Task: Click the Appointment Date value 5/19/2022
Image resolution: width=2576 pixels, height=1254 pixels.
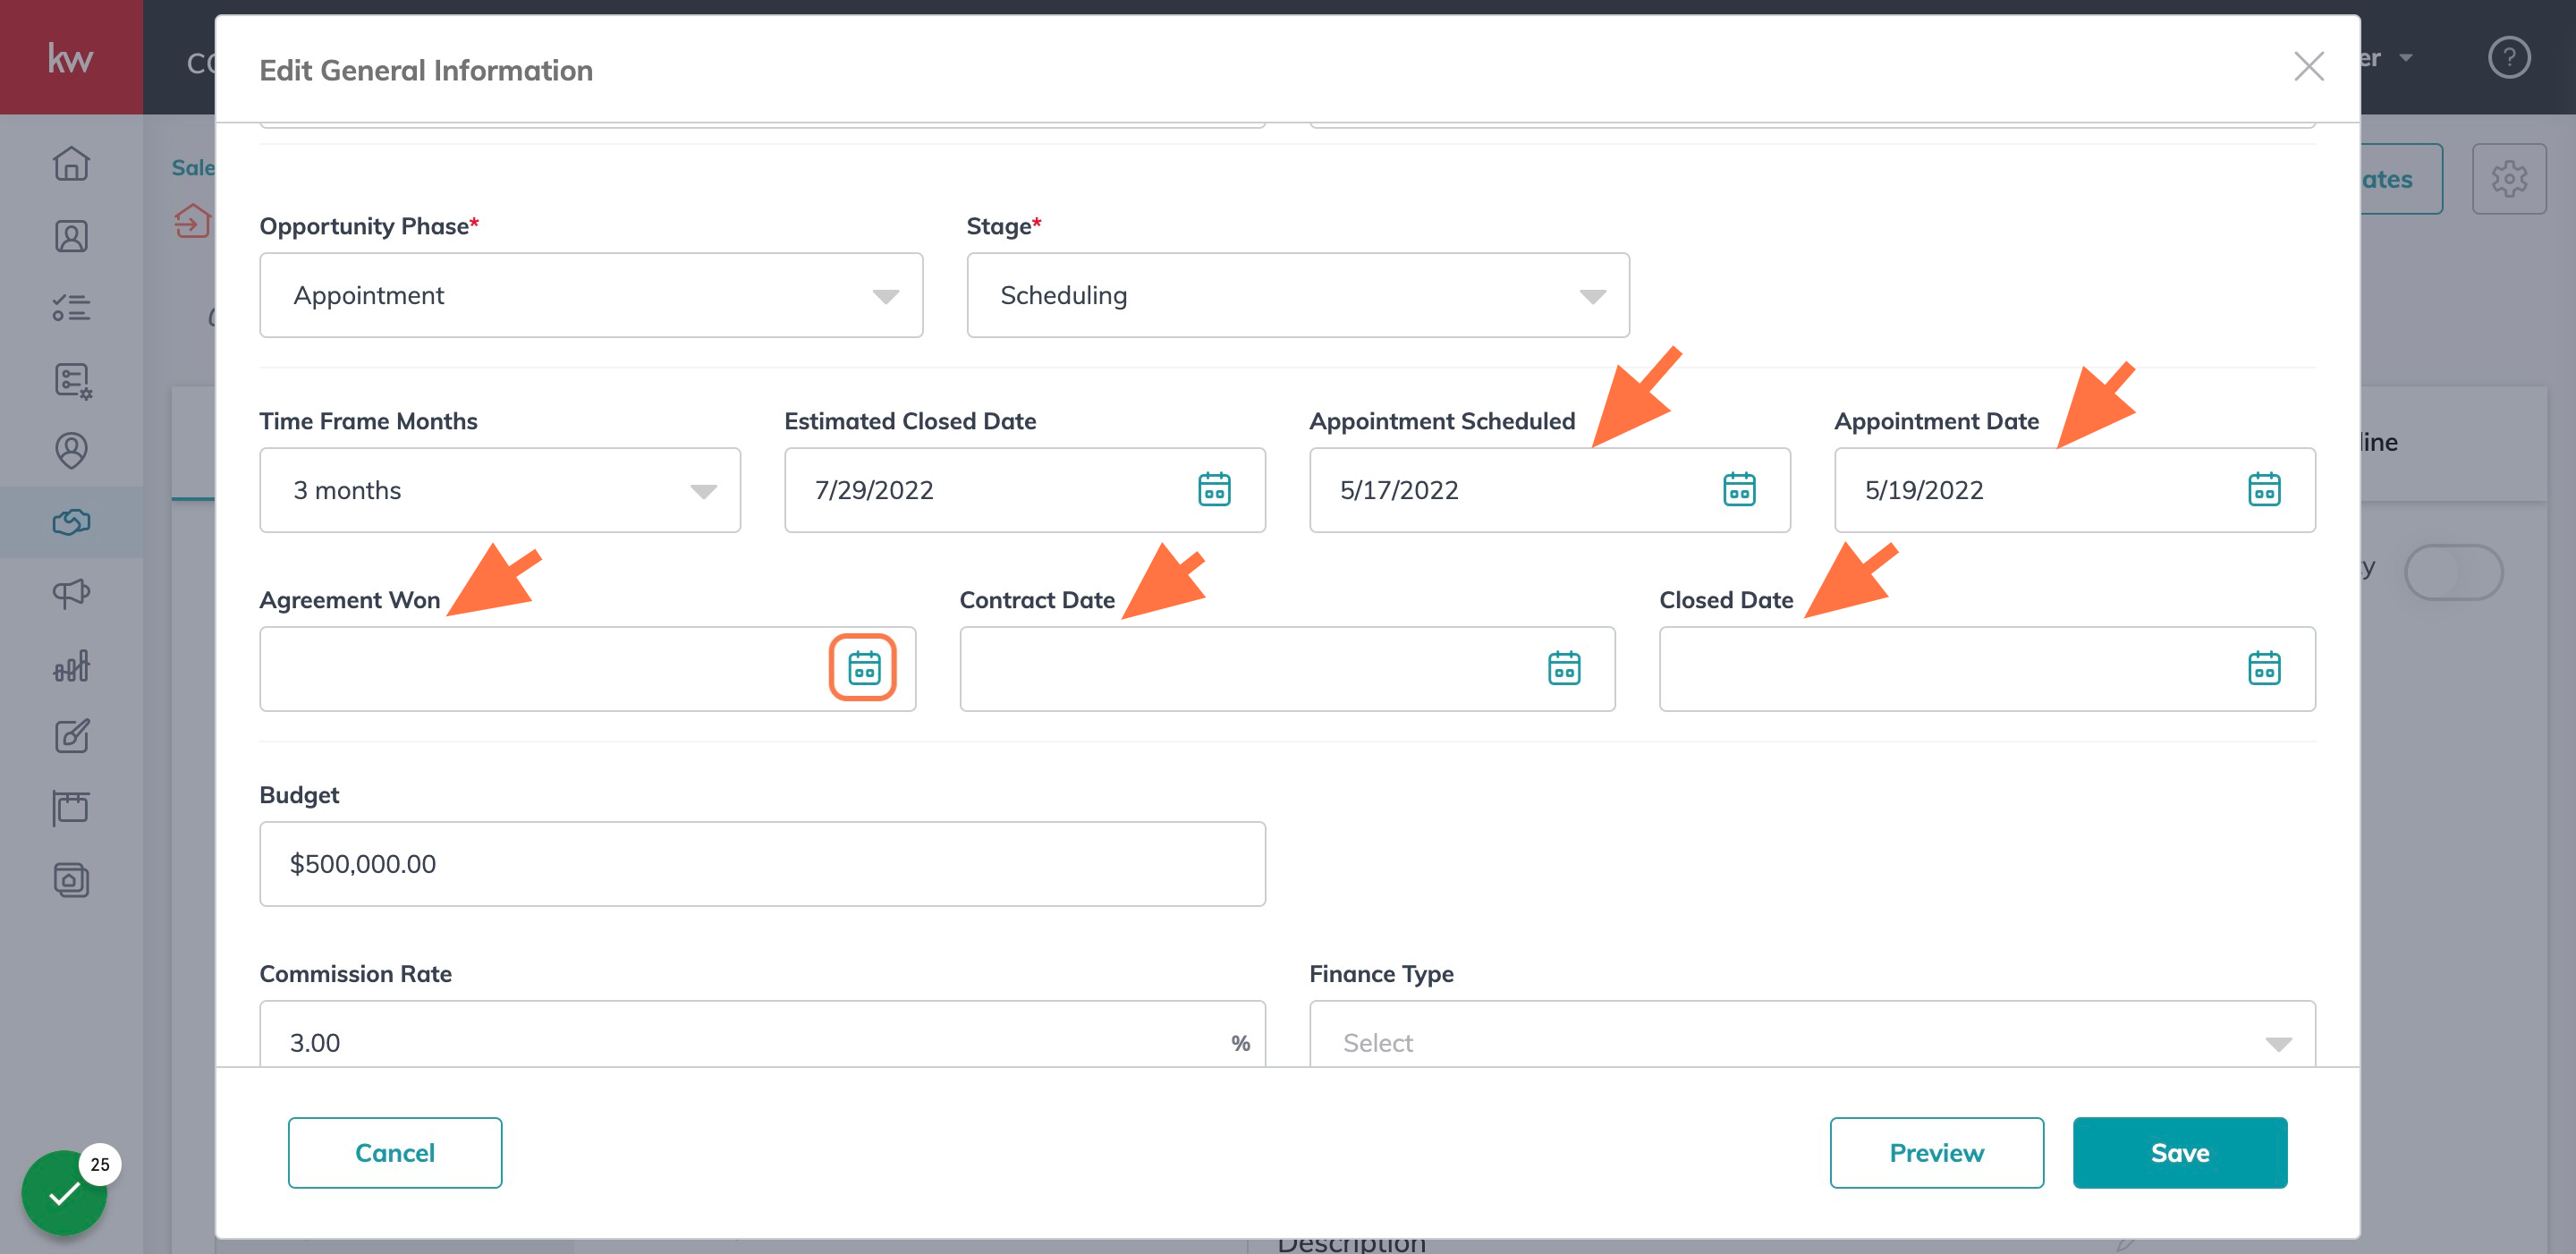Action: [x=1924, y=490]
